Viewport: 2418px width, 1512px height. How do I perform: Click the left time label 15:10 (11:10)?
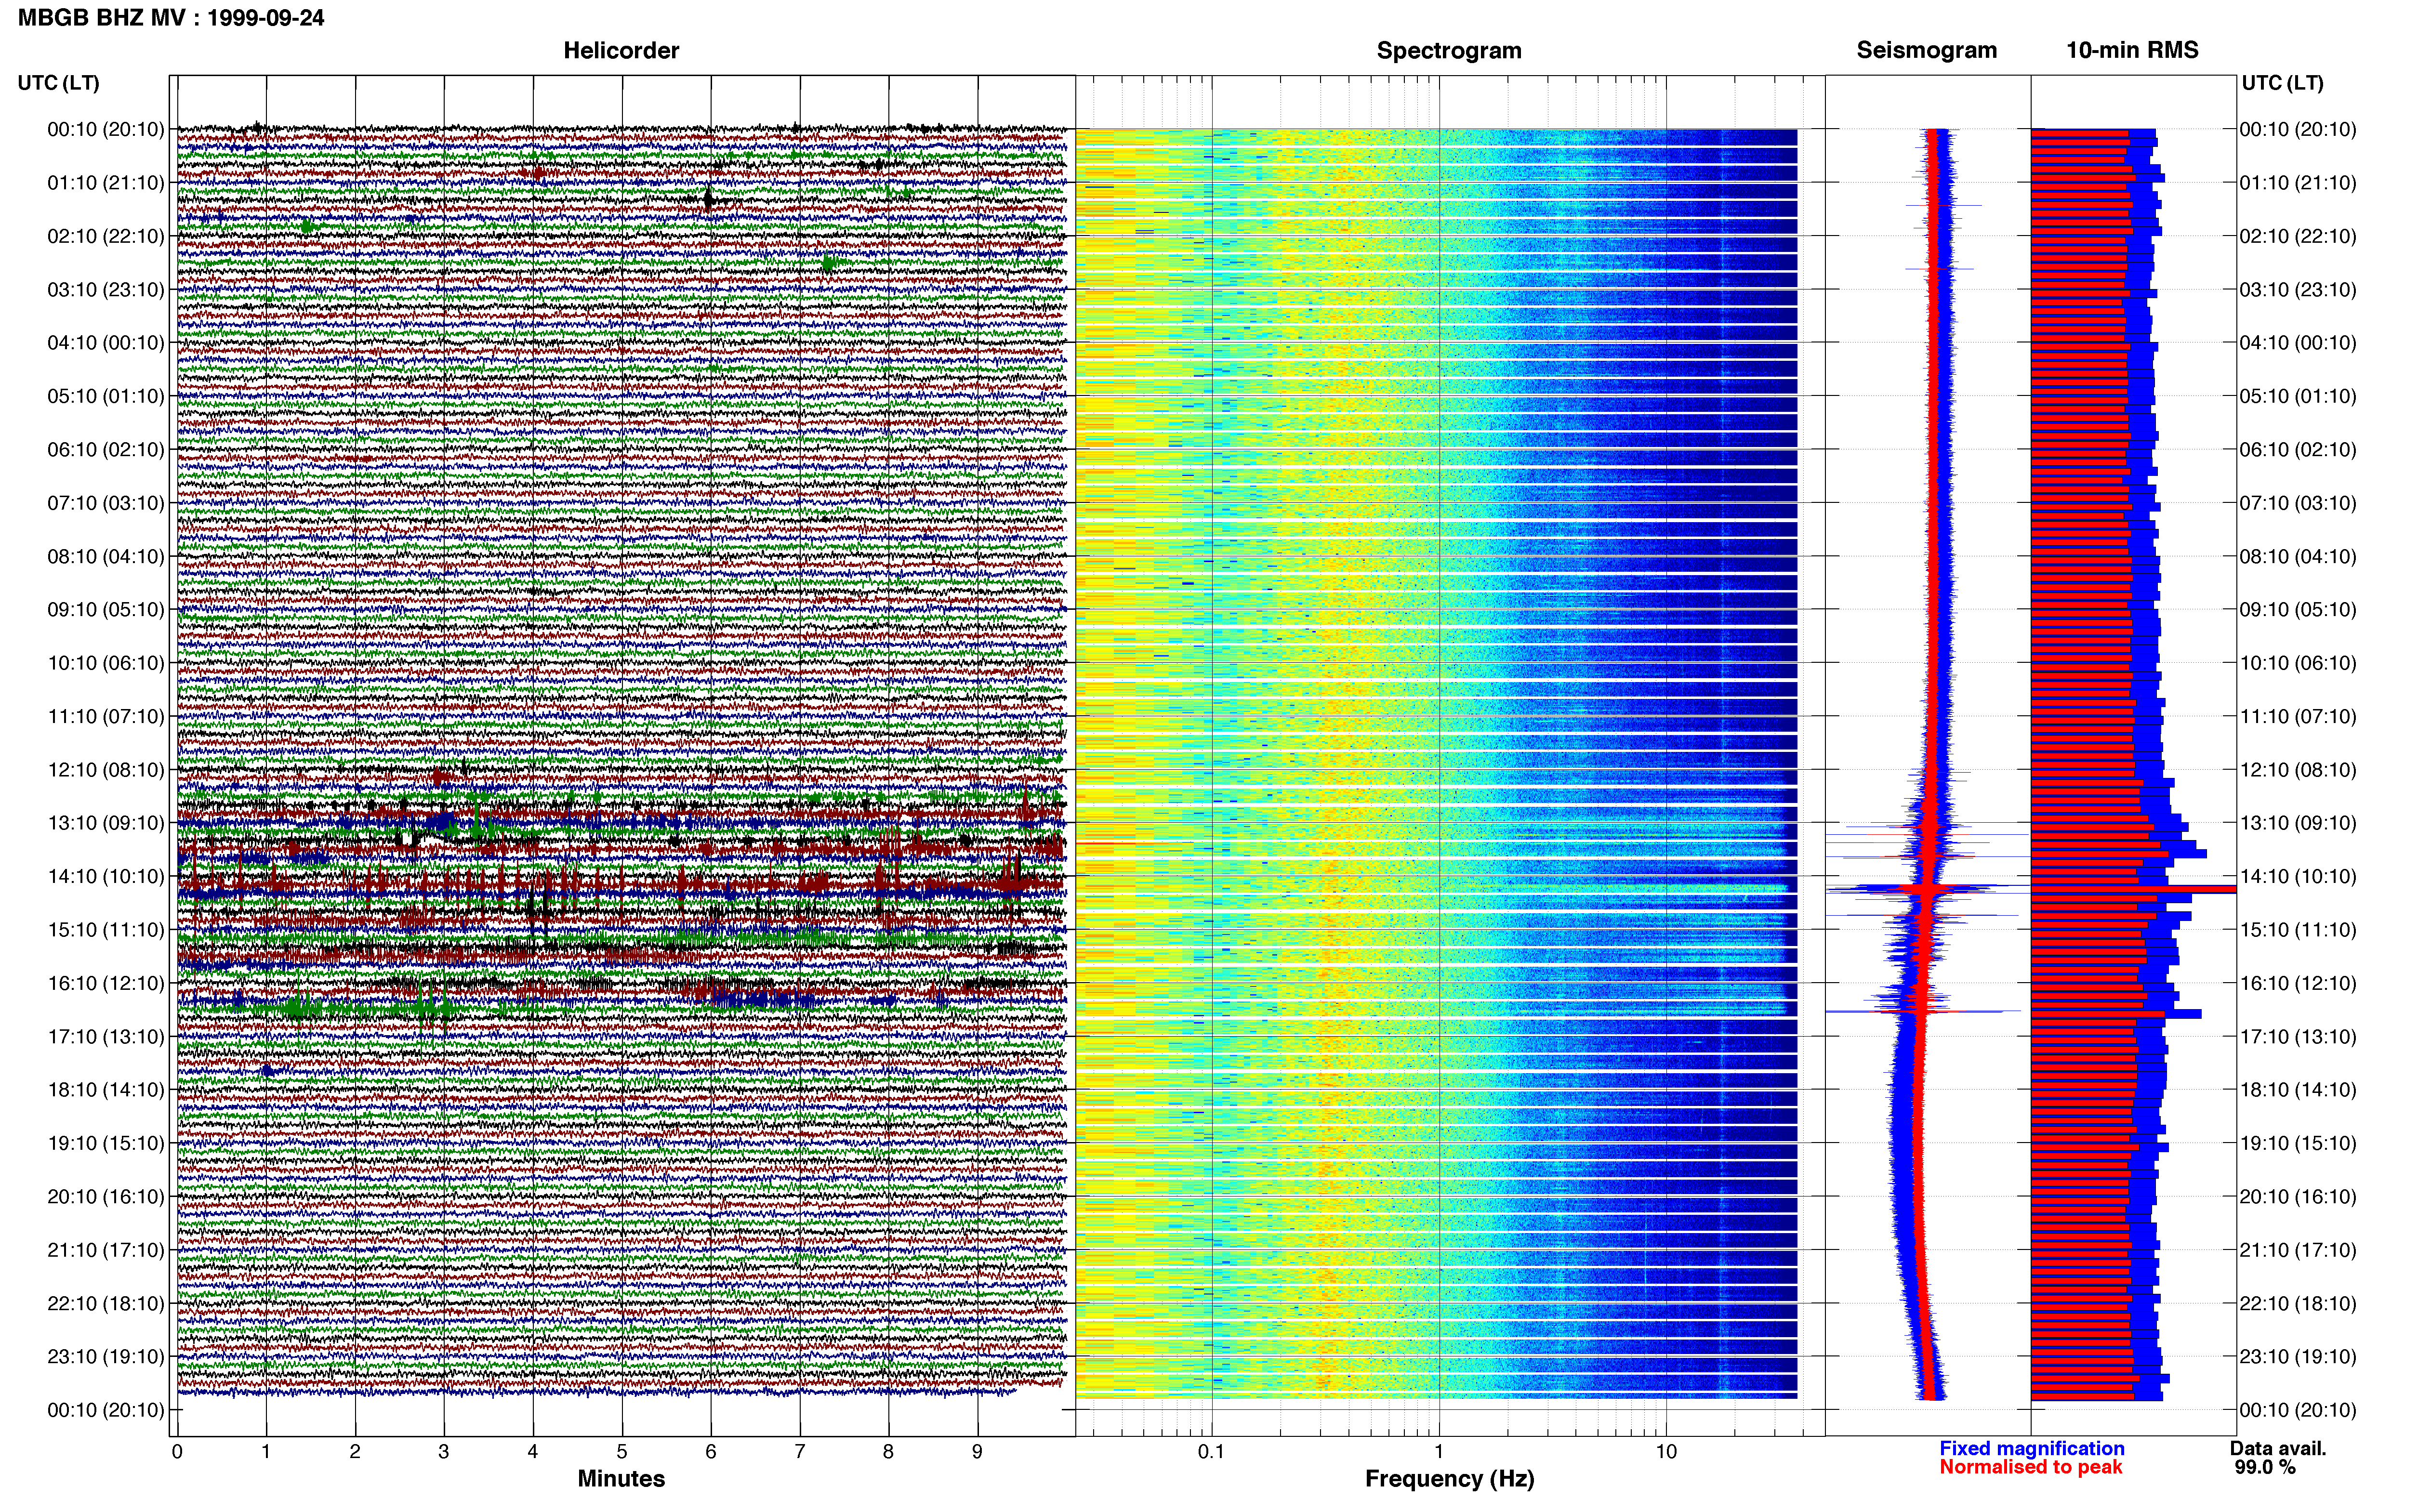[106, 930]
